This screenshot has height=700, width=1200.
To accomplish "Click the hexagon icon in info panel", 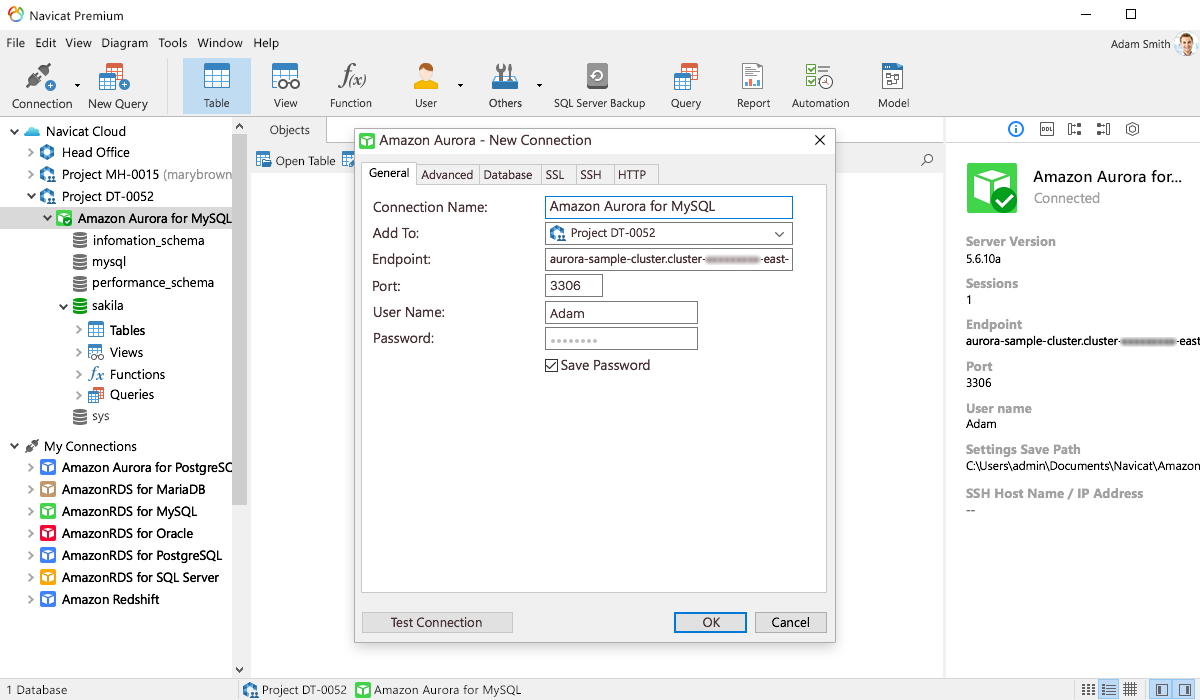I will (1132, 129).
